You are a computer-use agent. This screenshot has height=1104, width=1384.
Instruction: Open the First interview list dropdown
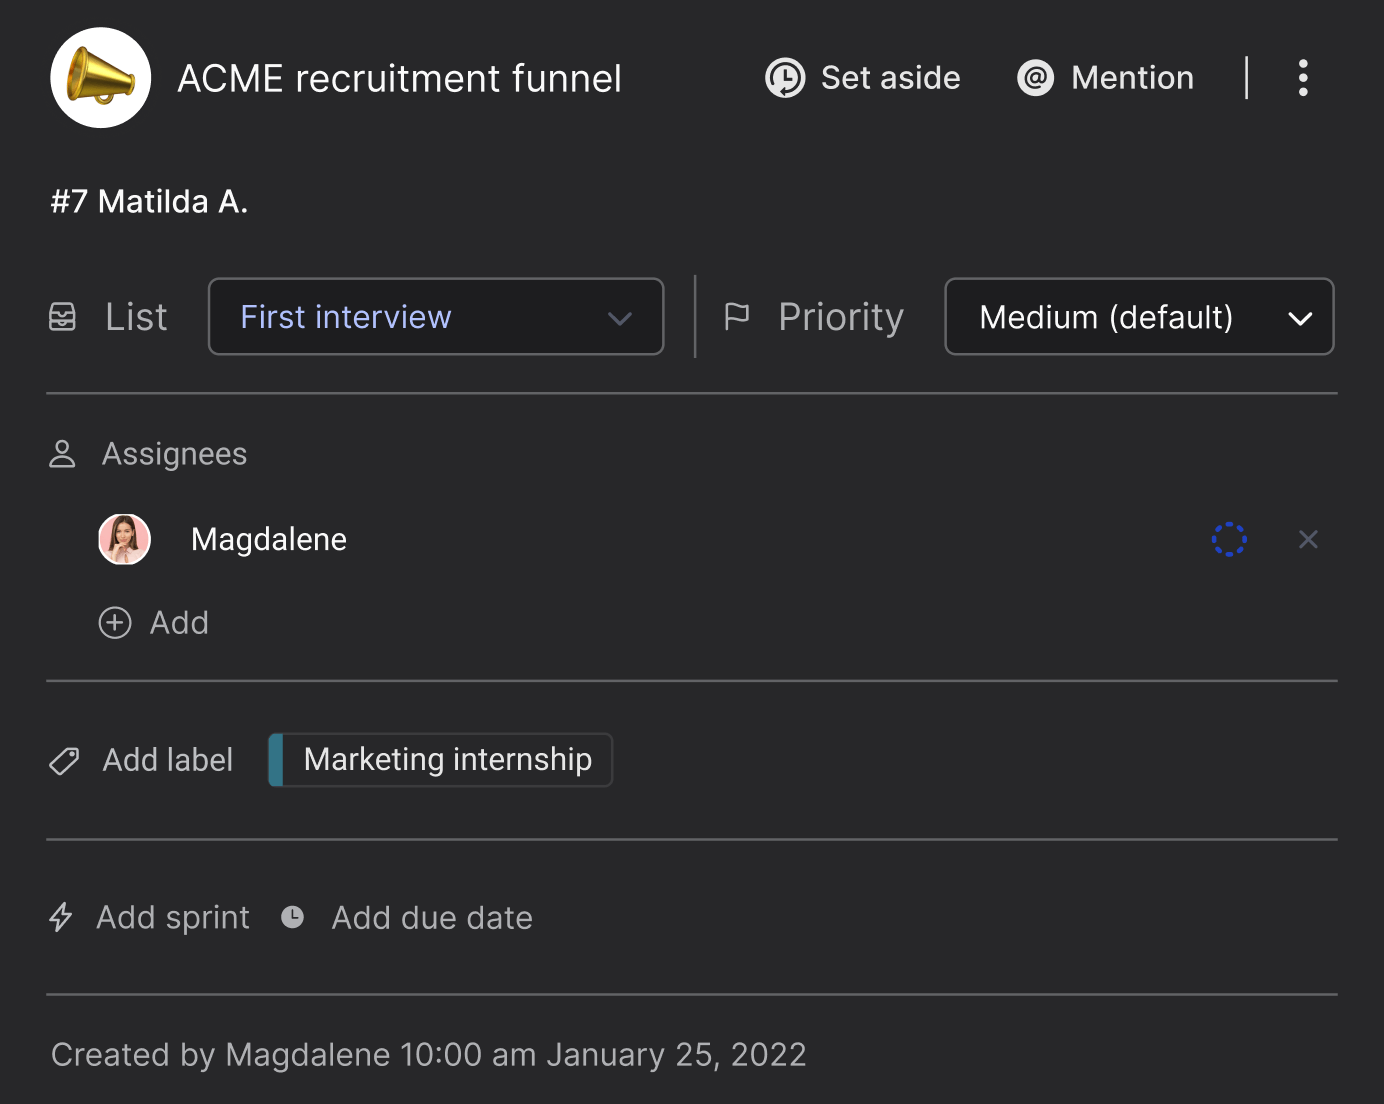coord(436,316)
